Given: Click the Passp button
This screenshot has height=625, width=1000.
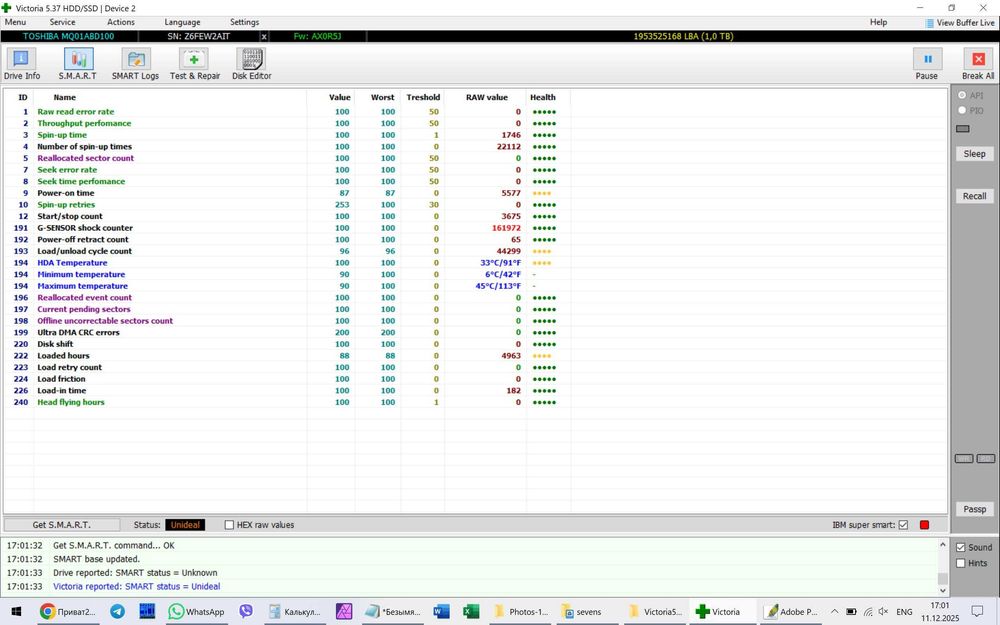Looking at the screenshot, I should click(x=974, y=509).
